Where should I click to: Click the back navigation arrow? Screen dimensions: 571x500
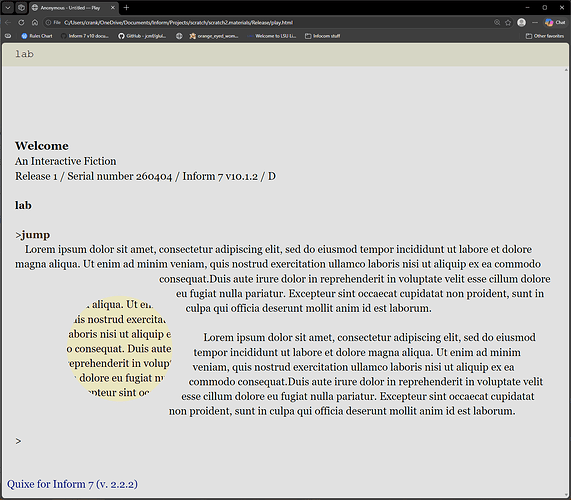pos(8,23)
